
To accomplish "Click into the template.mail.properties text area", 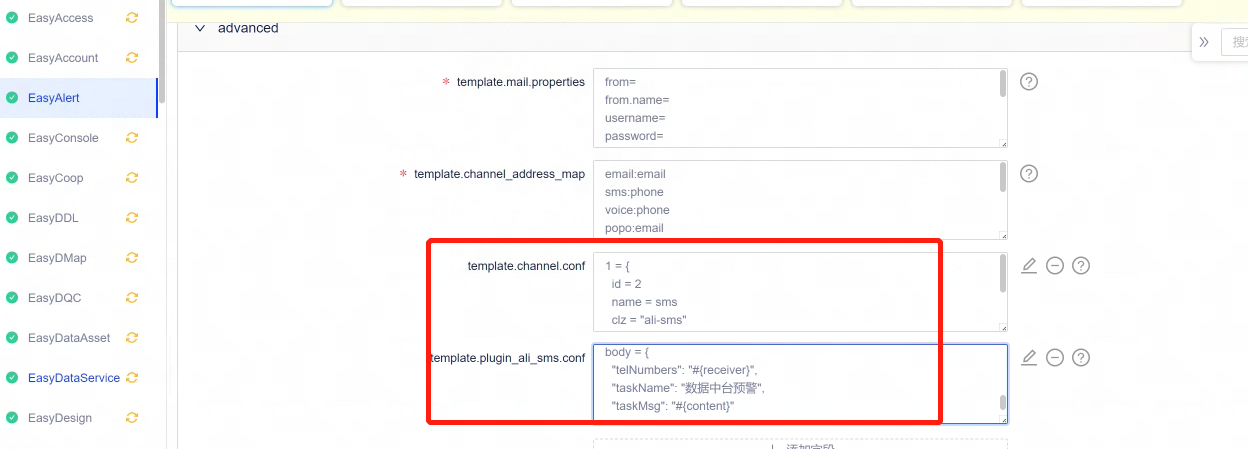I will coord(795,108).
